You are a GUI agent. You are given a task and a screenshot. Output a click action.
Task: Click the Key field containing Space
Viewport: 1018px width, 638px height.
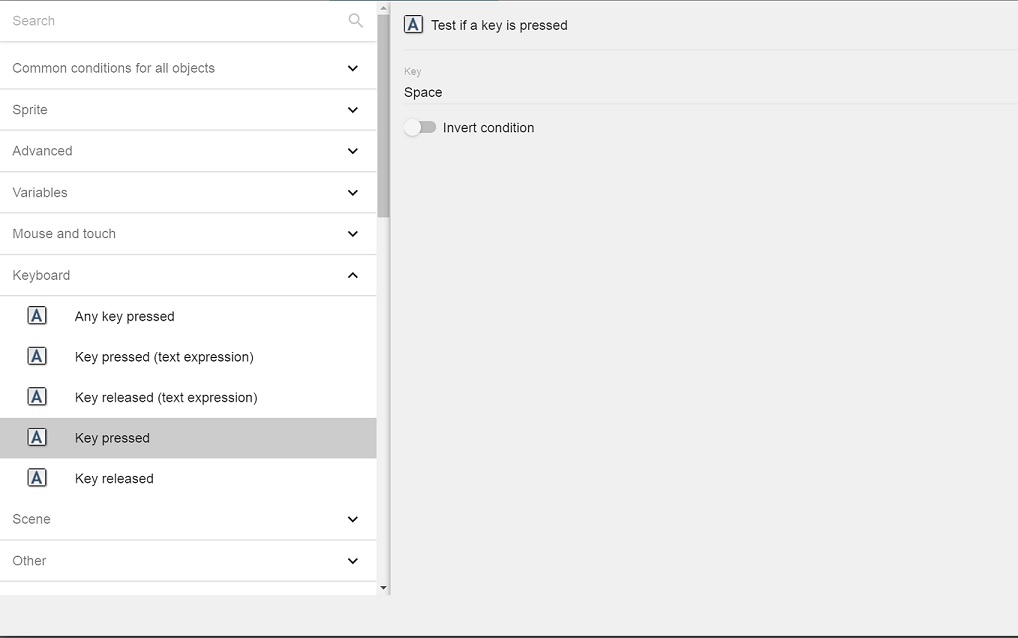point(700,92)
